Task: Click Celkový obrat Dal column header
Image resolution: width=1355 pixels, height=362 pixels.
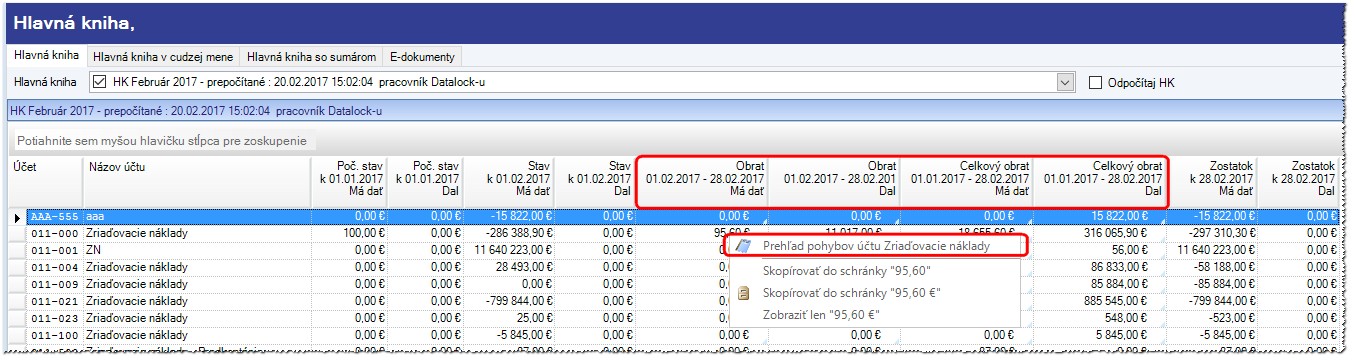Action: pyautogui.click(x=1100, y=182)
